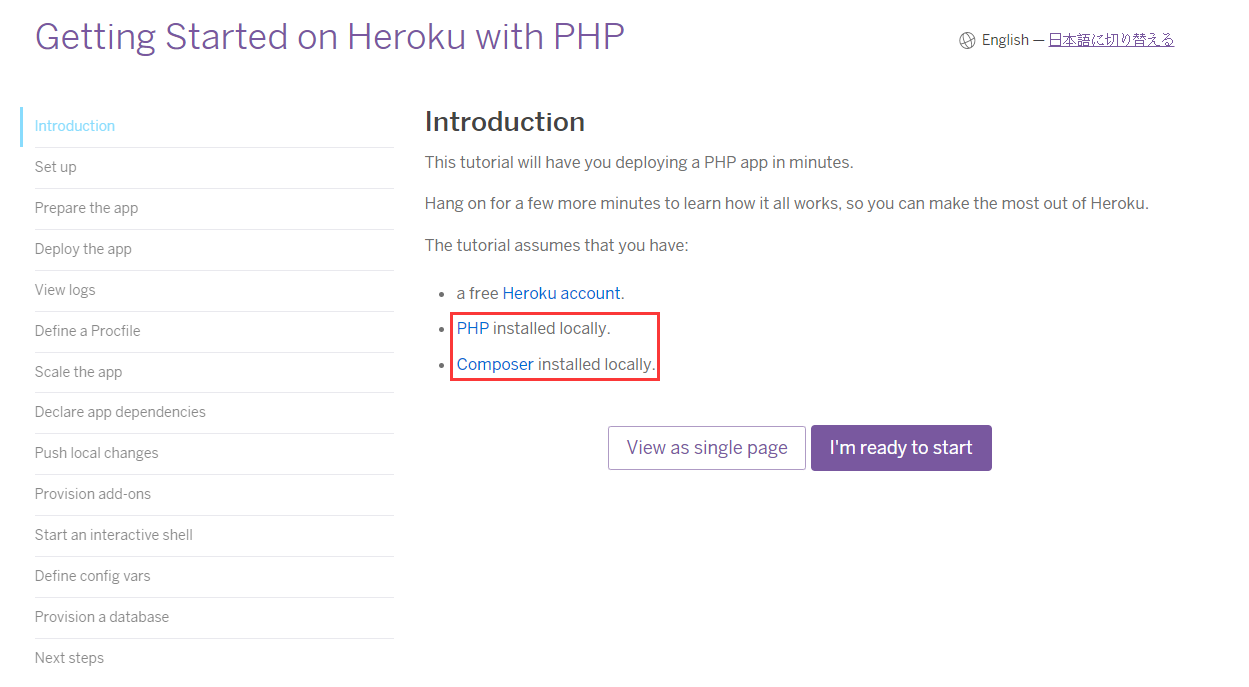Image resolution: width=1249 pixels, height=687 pixels.
Task: Click the I'm ready to start button
Action: click(901, 448)
